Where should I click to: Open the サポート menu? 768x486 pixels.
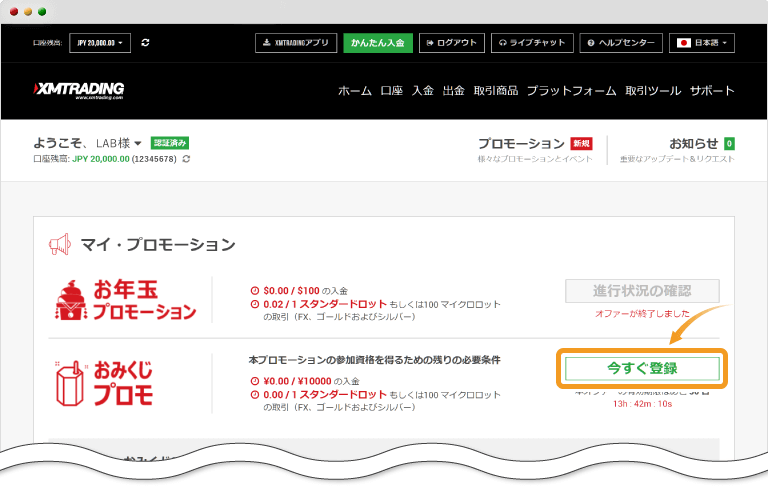tap(712, 91)
